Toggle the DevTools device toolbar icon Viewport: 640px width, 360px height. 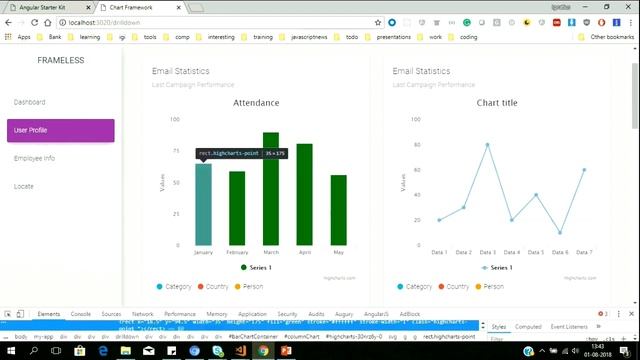click(20, 314)
